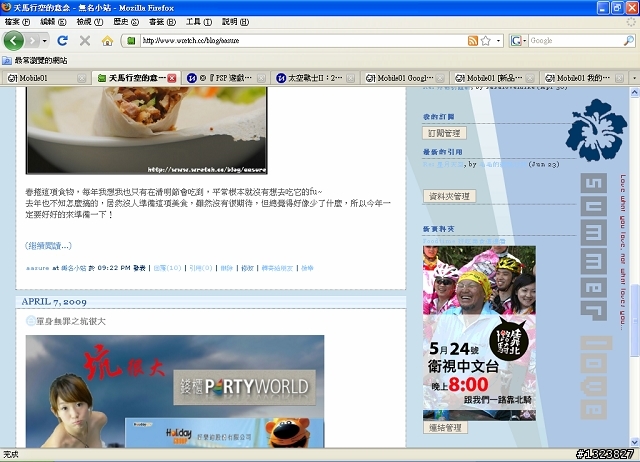Open the 引用(0) trackback link
Screen dimensions: 640x462
pyautogui.click(x=201, y=268)
